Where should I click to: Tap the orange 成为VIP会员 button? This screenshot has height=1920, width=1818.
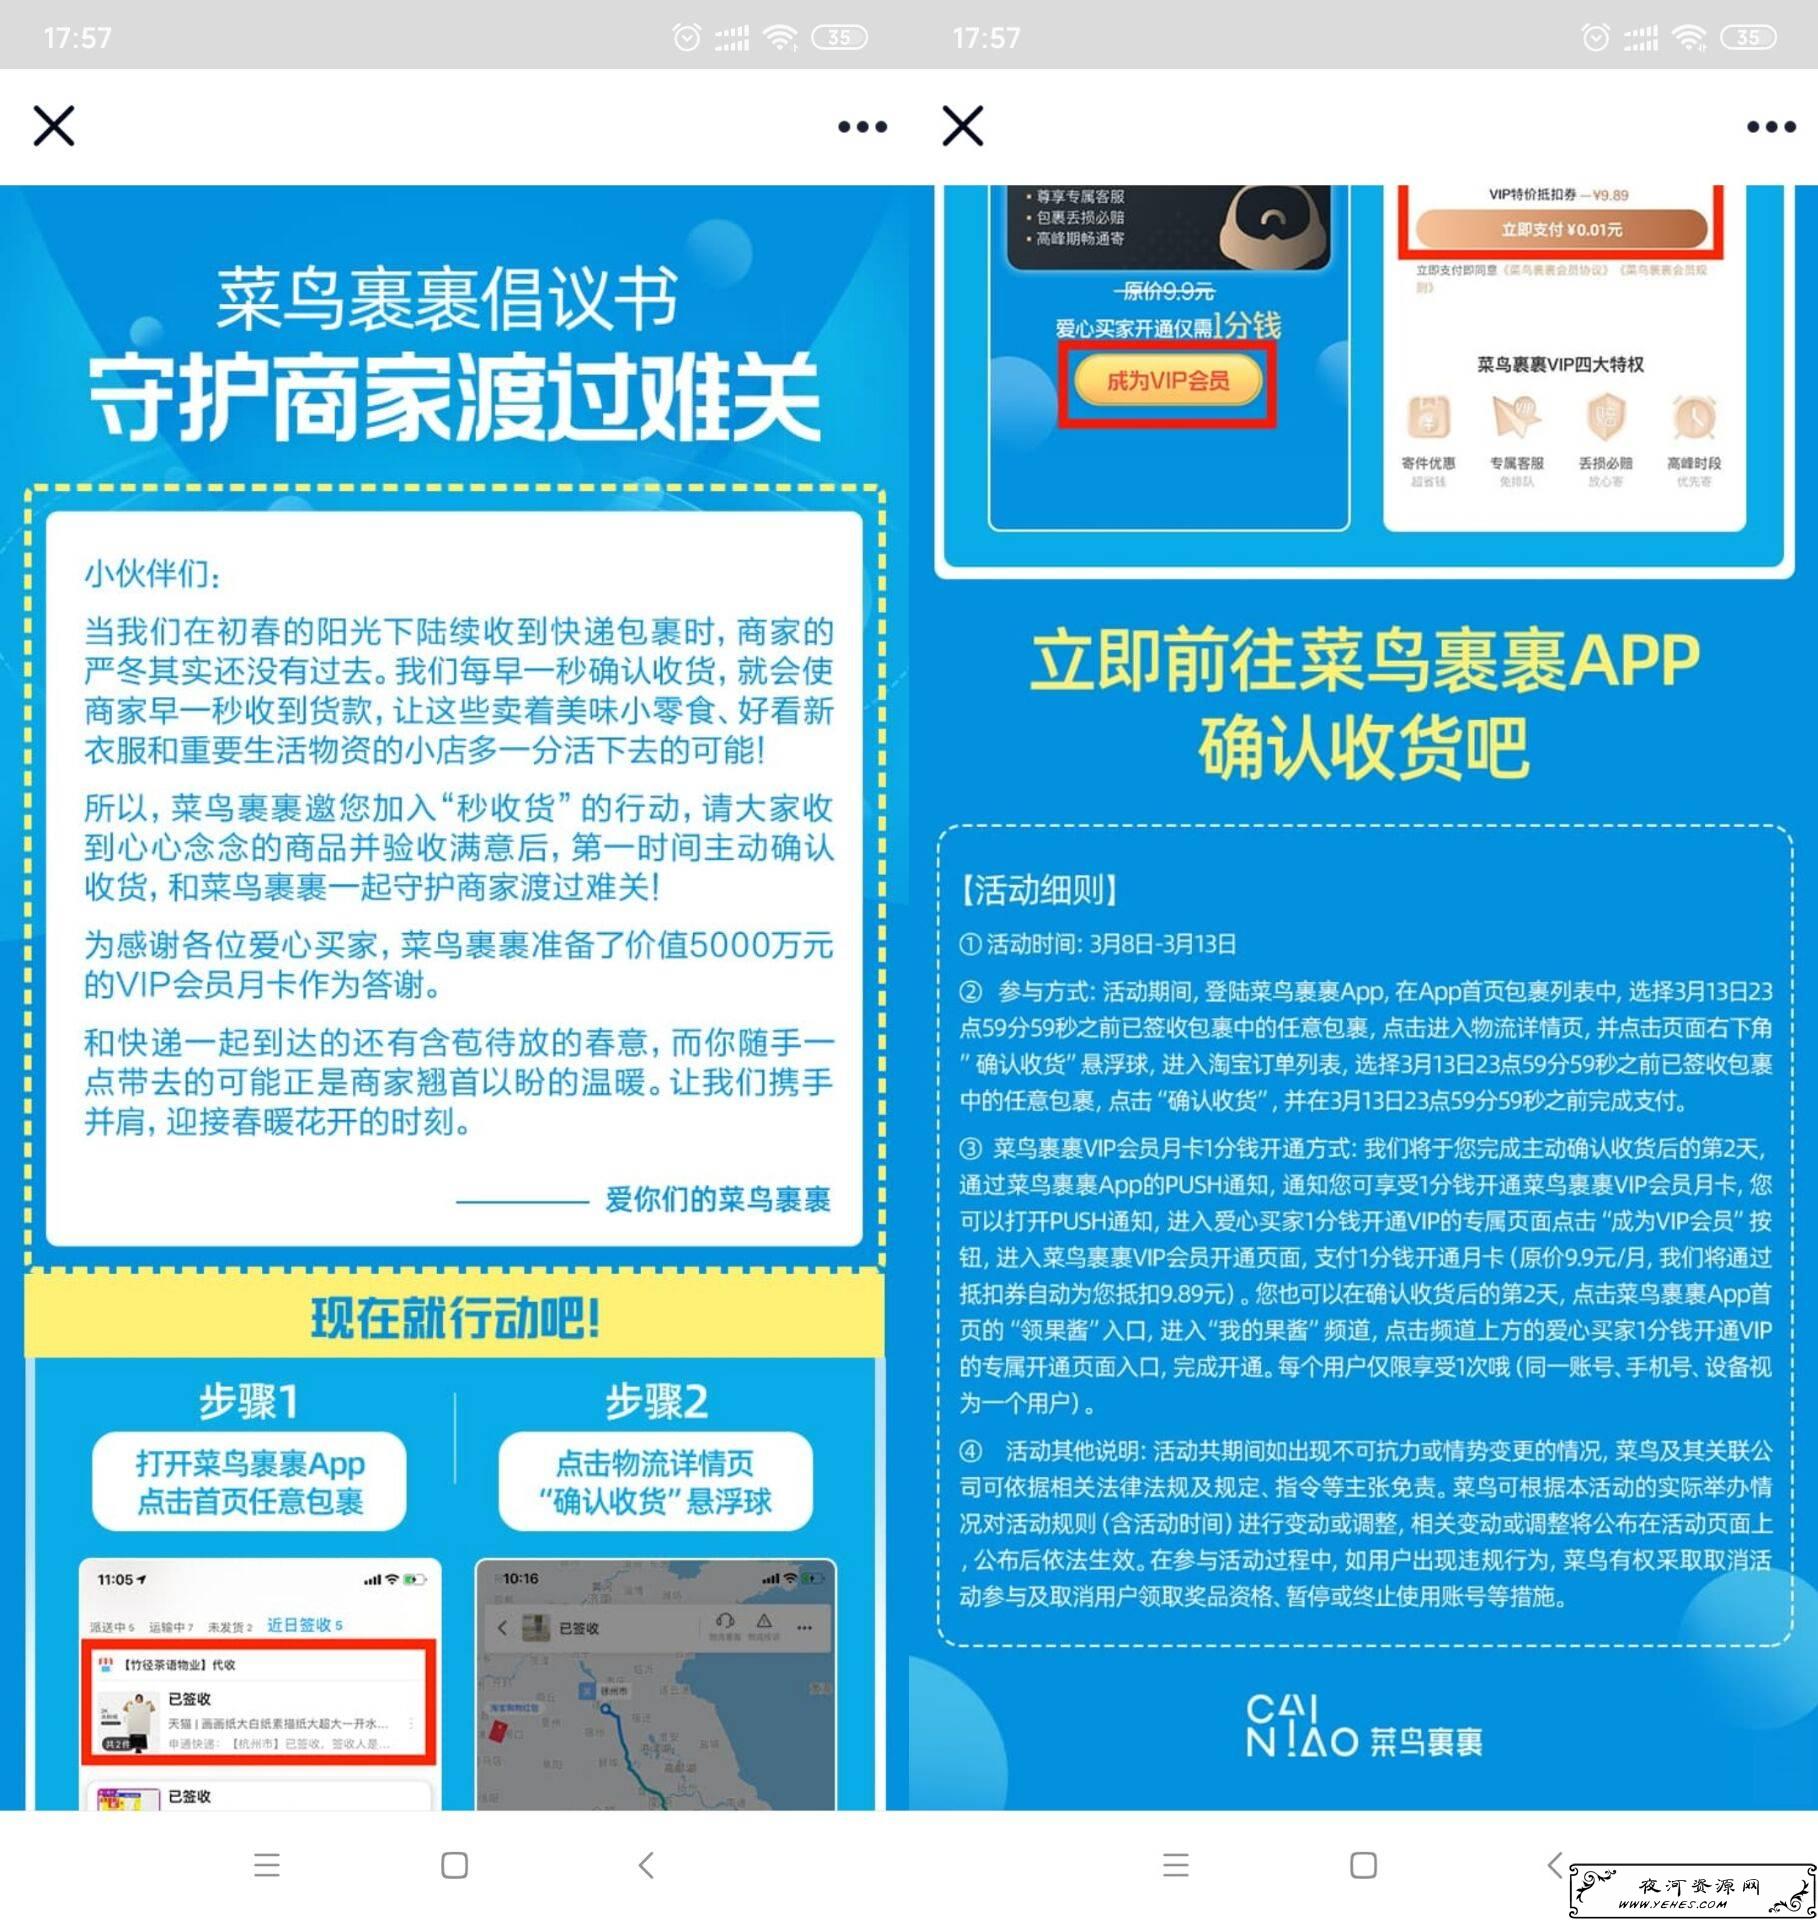(x=1167, y=380)
